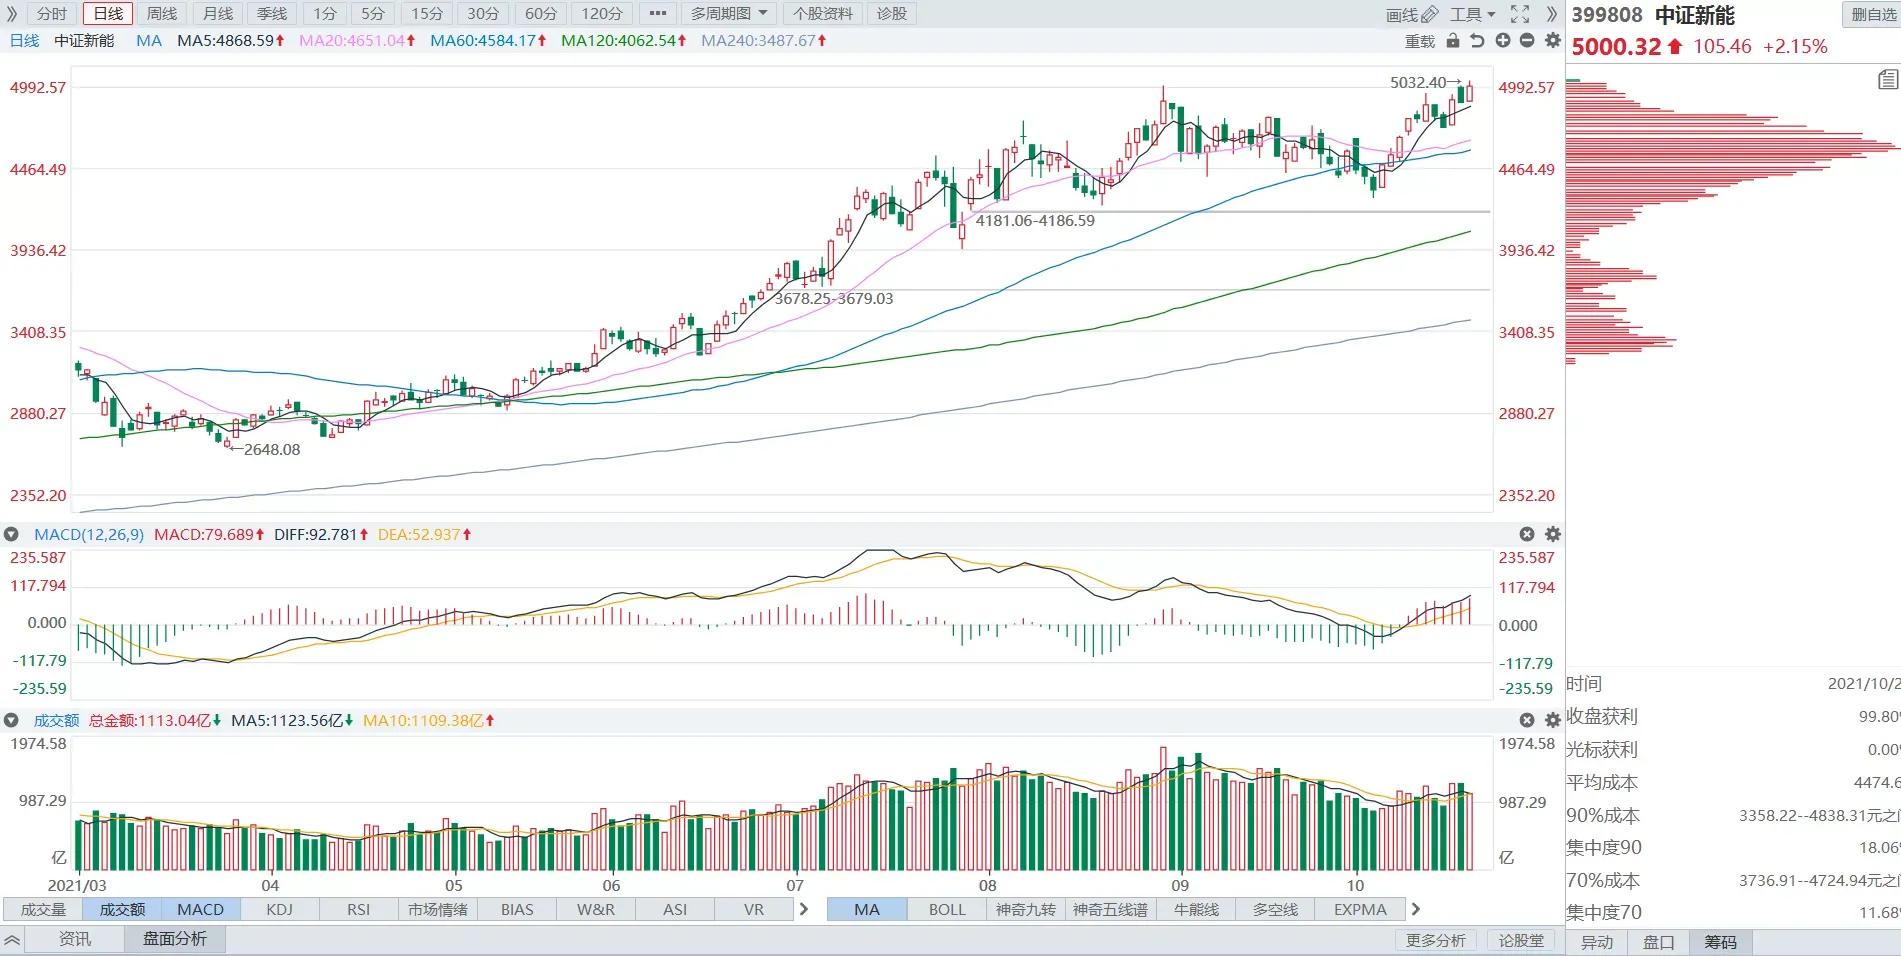Viewport: 1901px width, 956px height.
Task: Open the 画线 drawing pencil tool
Action: (x=1412, y=14)
